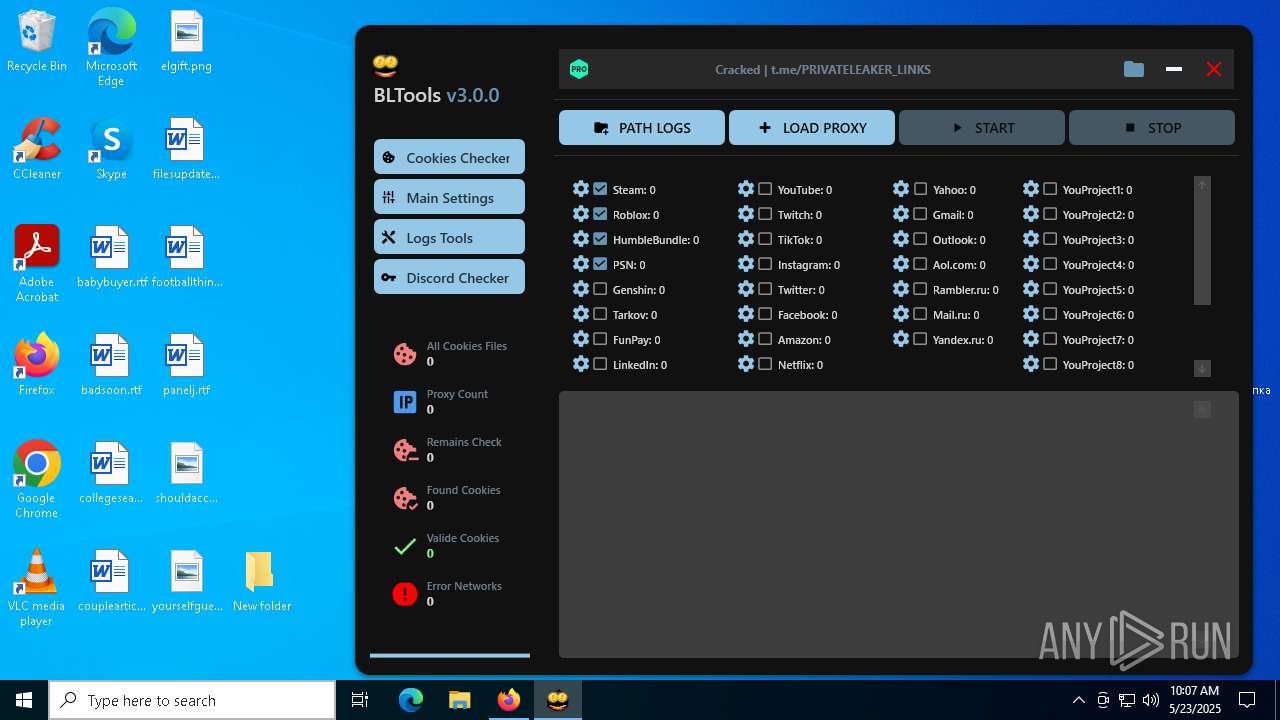This screenshot has width=1280, height=720.
Task: Open settings gear for Tarkov
Action: (x=581, y=314)
